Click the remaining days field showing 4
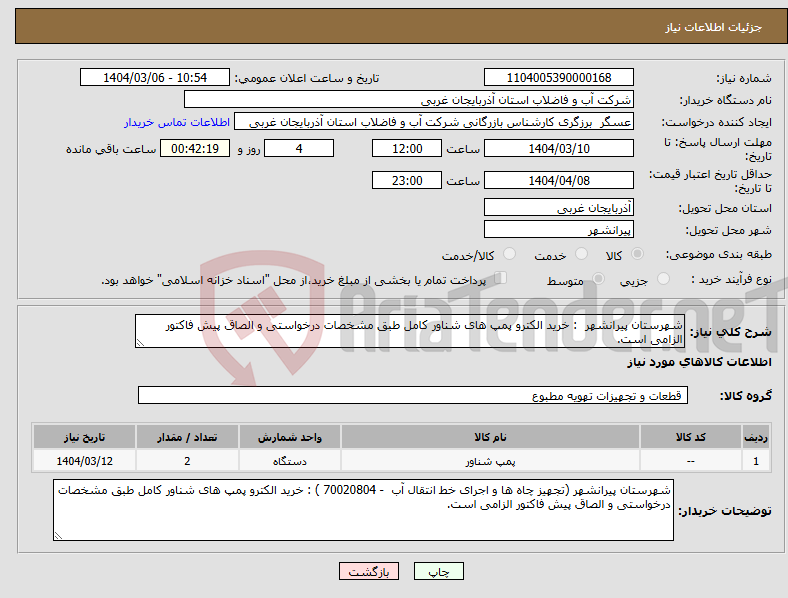The width and height of the screenshot is (788, 598). point(299,148)
